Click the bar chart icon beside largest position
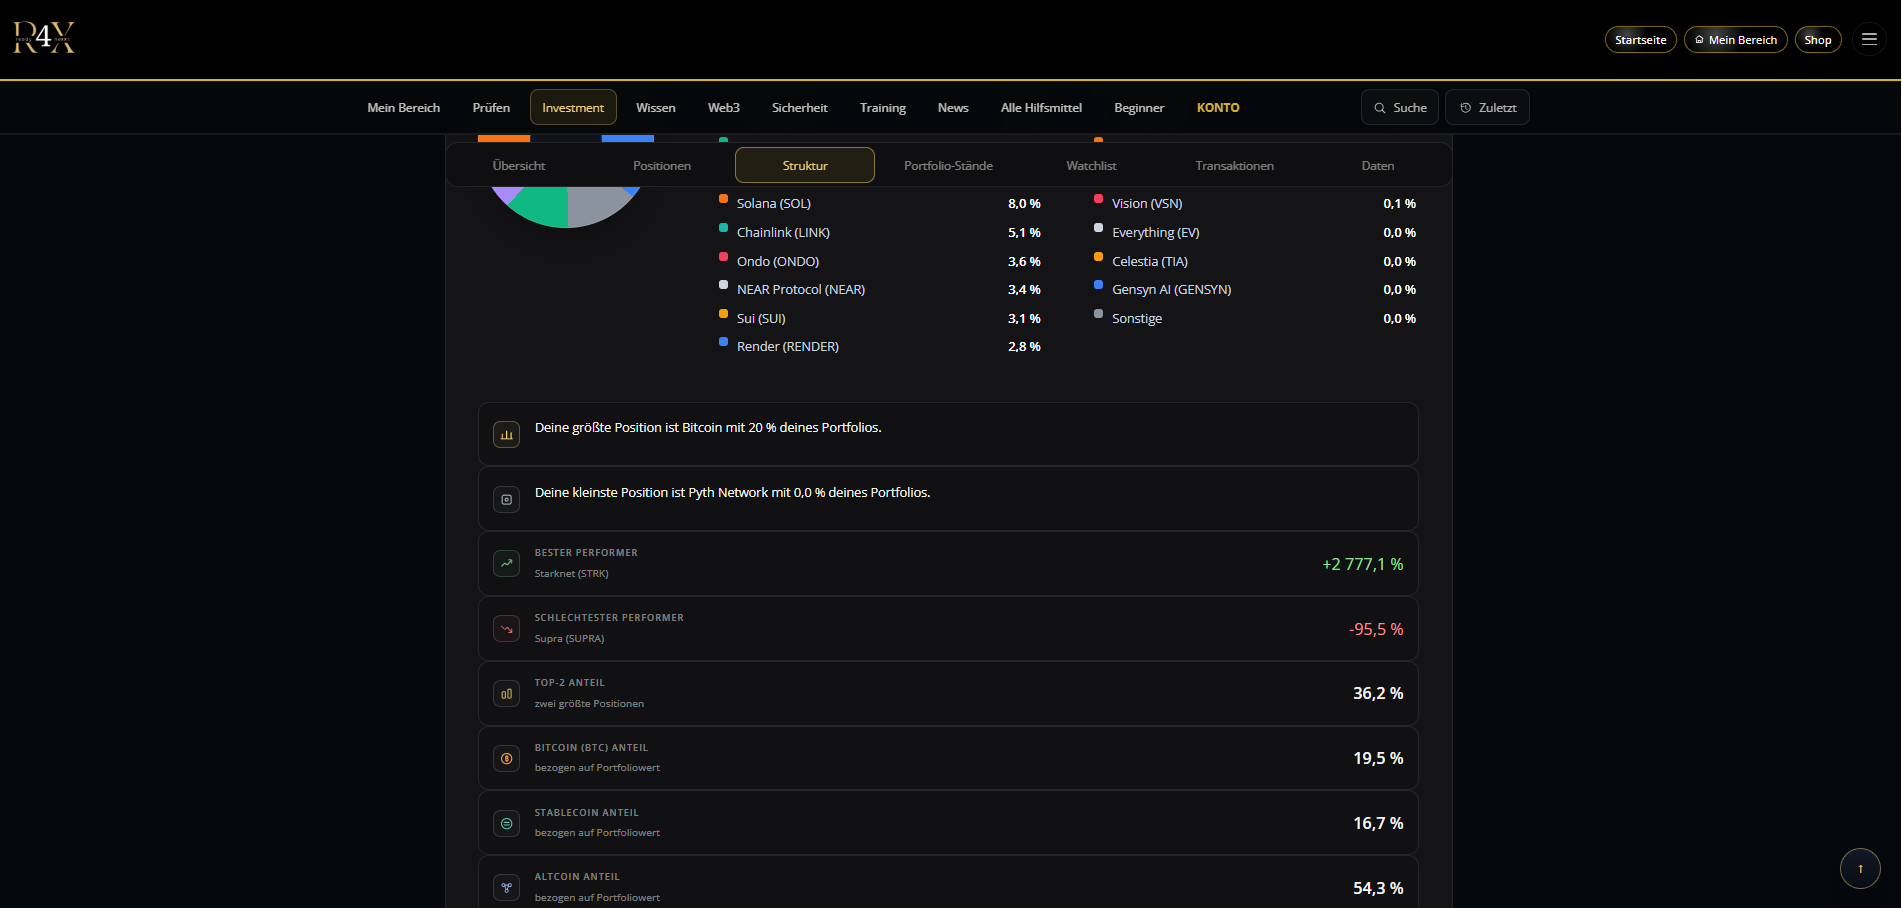Screen dimensions: 1902x908 tap(507, 435)
